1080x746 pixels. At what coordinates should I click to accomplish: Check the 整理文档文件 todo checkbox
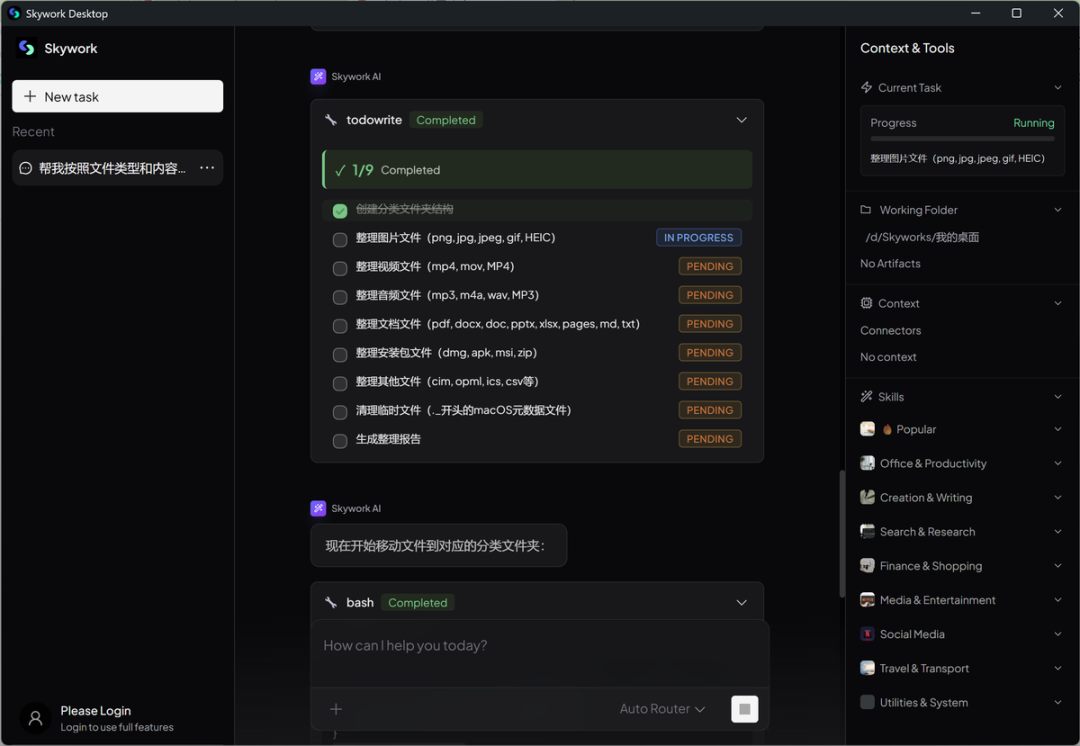[340, 326]
